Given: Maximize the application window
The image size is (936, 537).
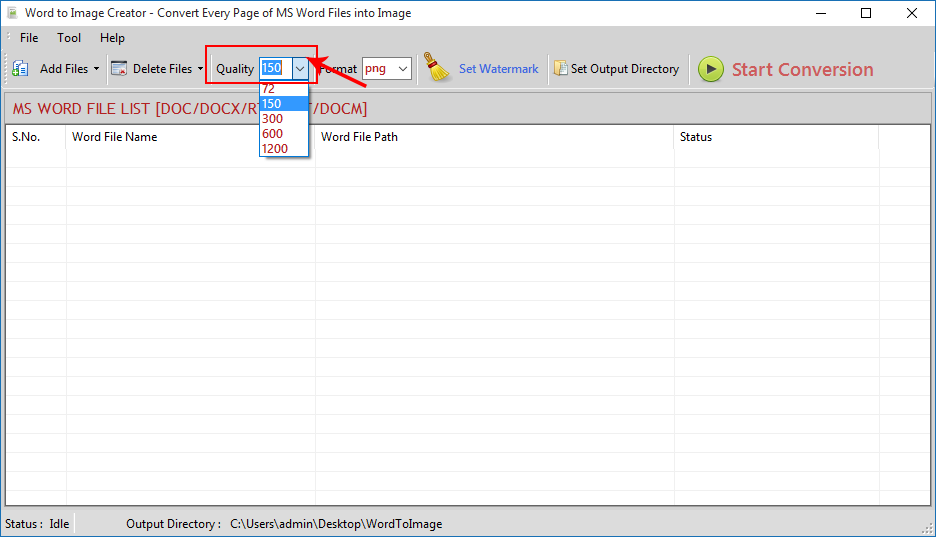Looking at the screenshot, I should (x=866, y=13).
